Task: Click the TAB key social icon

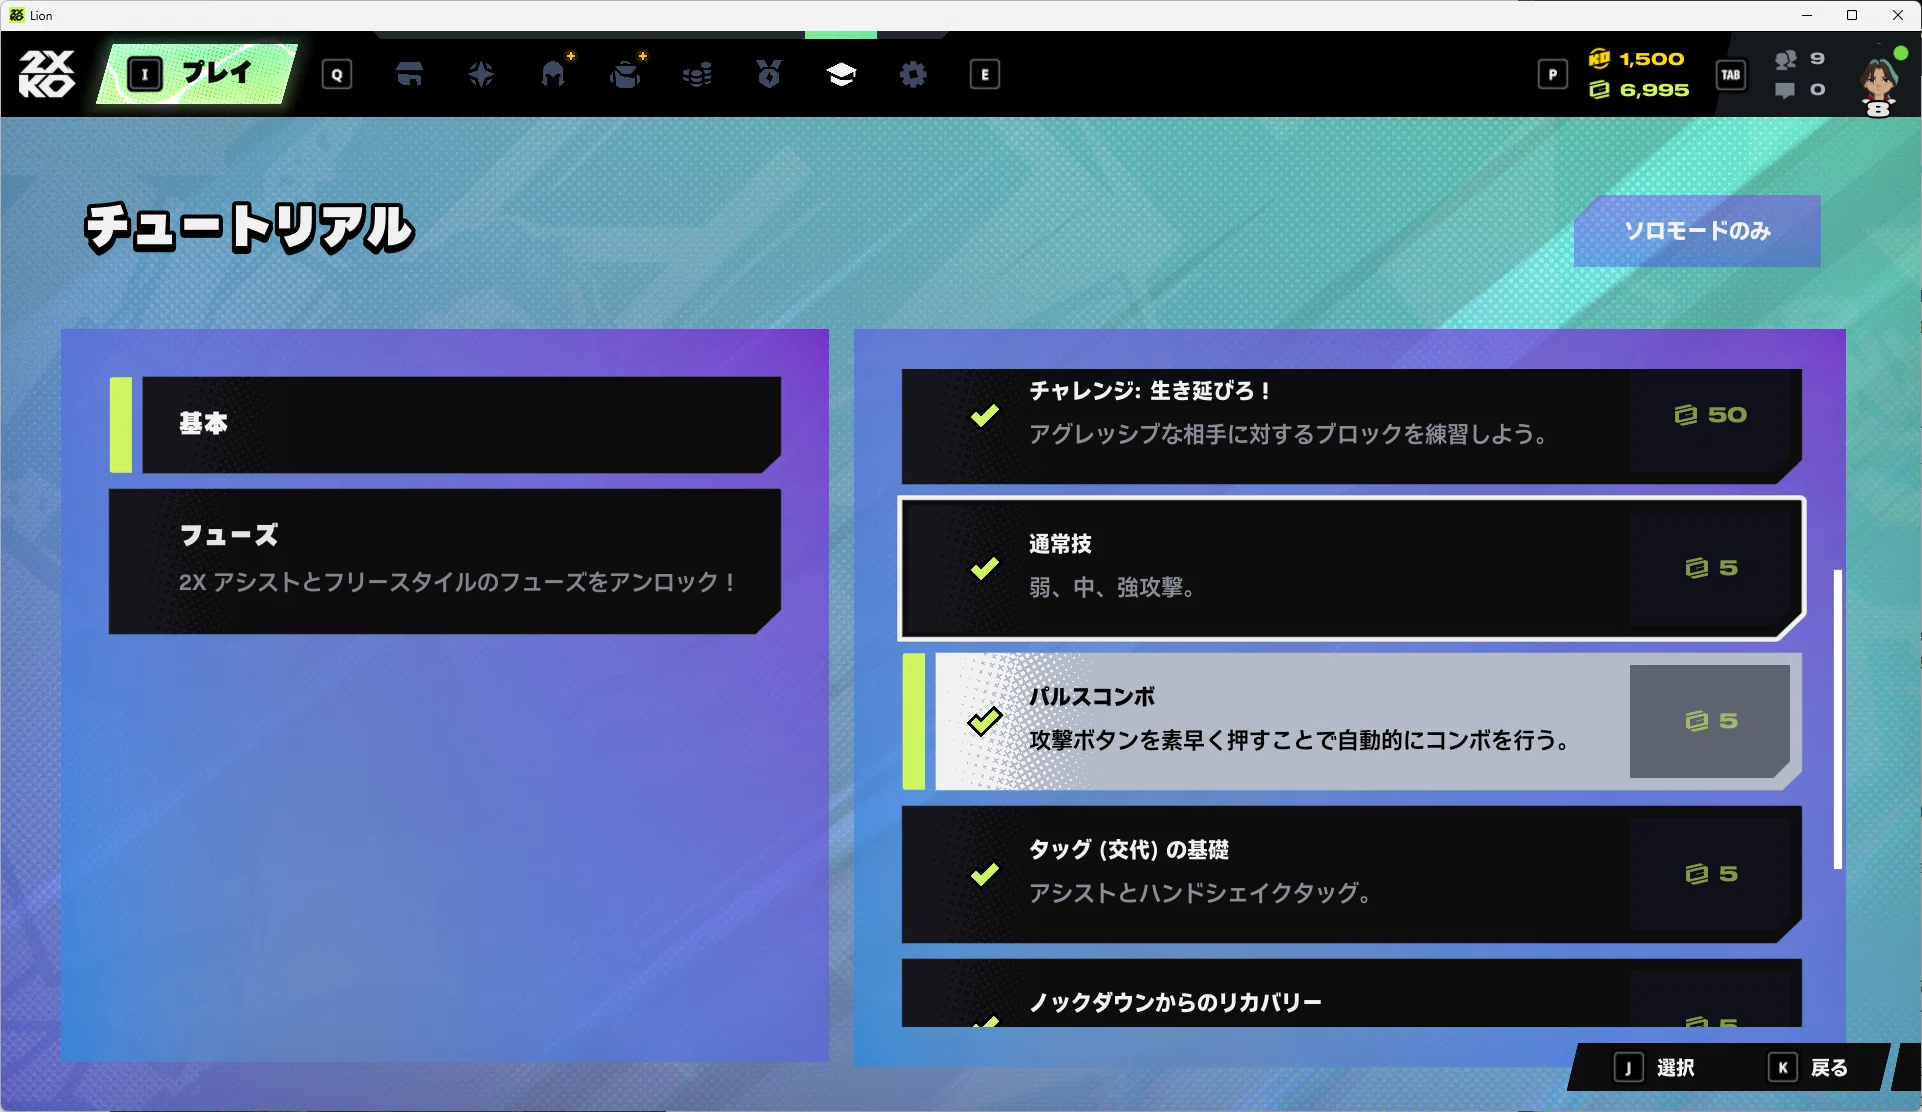Action: click(1731, 74)
